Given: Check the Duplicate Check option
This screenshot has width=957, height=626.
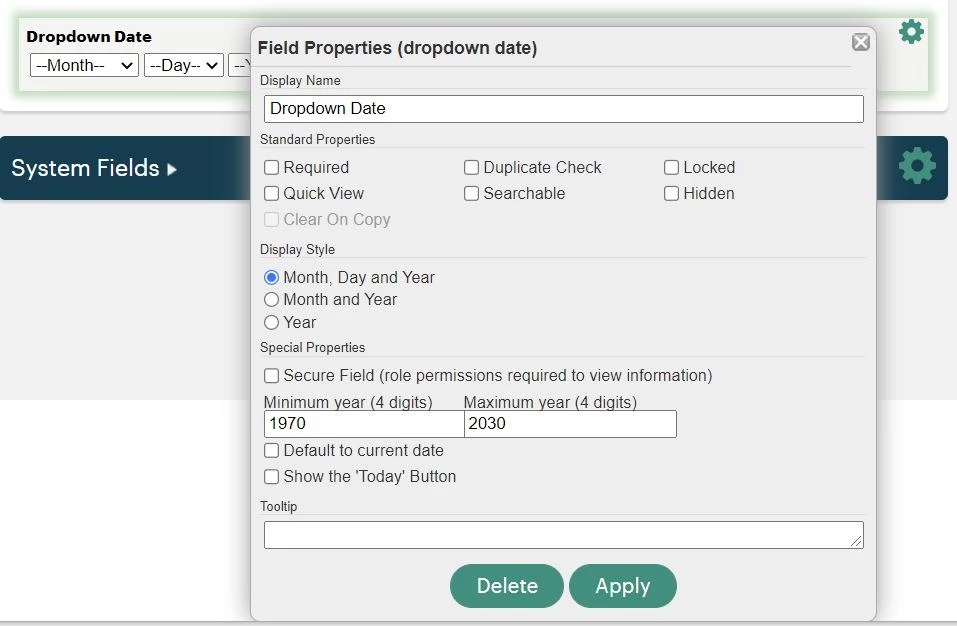Looking at the screenshot, I should (x=471, y=167).
